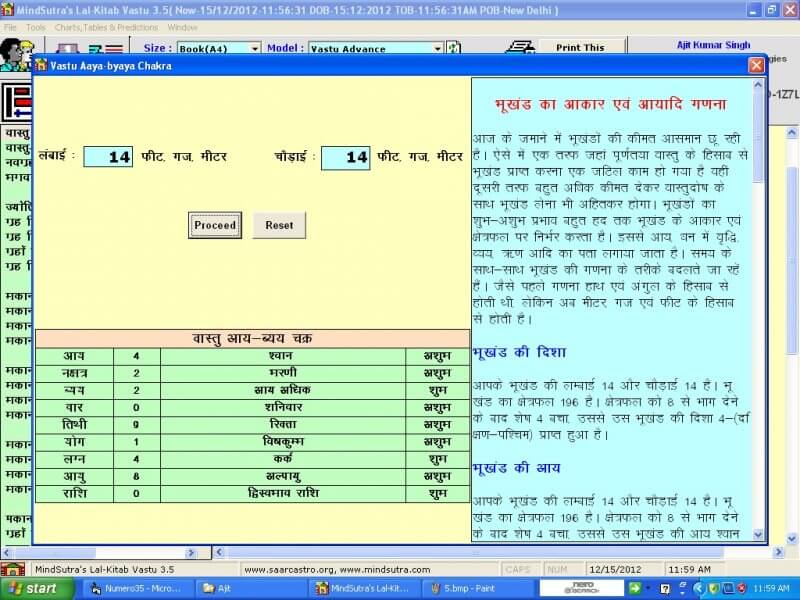Viewport: 800px width, 600px height.
Task: Click विषकुम्भ cell in योग row
Action: point(283,442)
